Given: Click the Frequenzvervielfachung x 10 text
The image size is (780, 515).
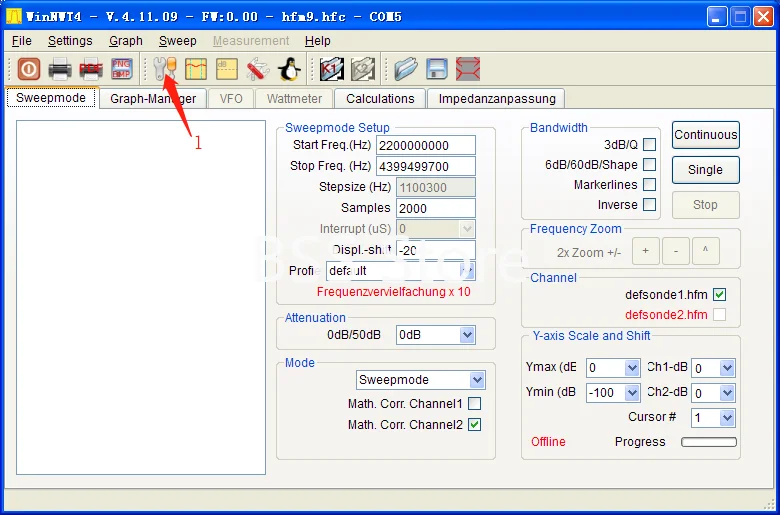Looking at the screenshot, I should tap(393, 292).
